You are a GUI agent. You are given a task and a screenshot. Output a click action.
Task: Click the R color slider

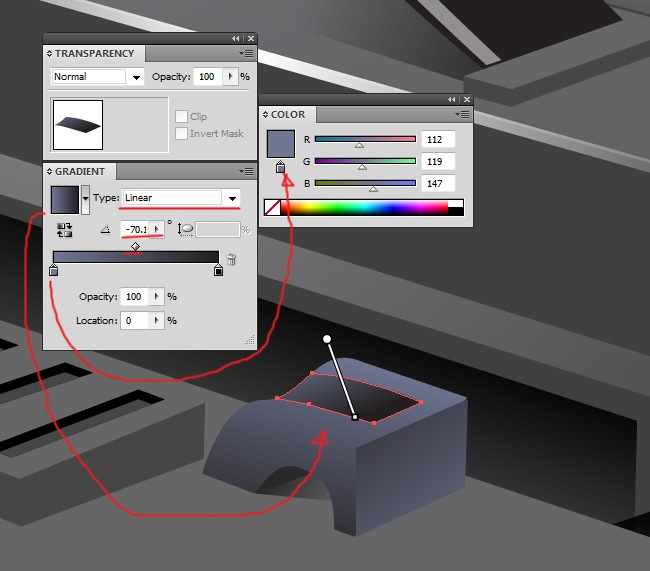point(365,139)
